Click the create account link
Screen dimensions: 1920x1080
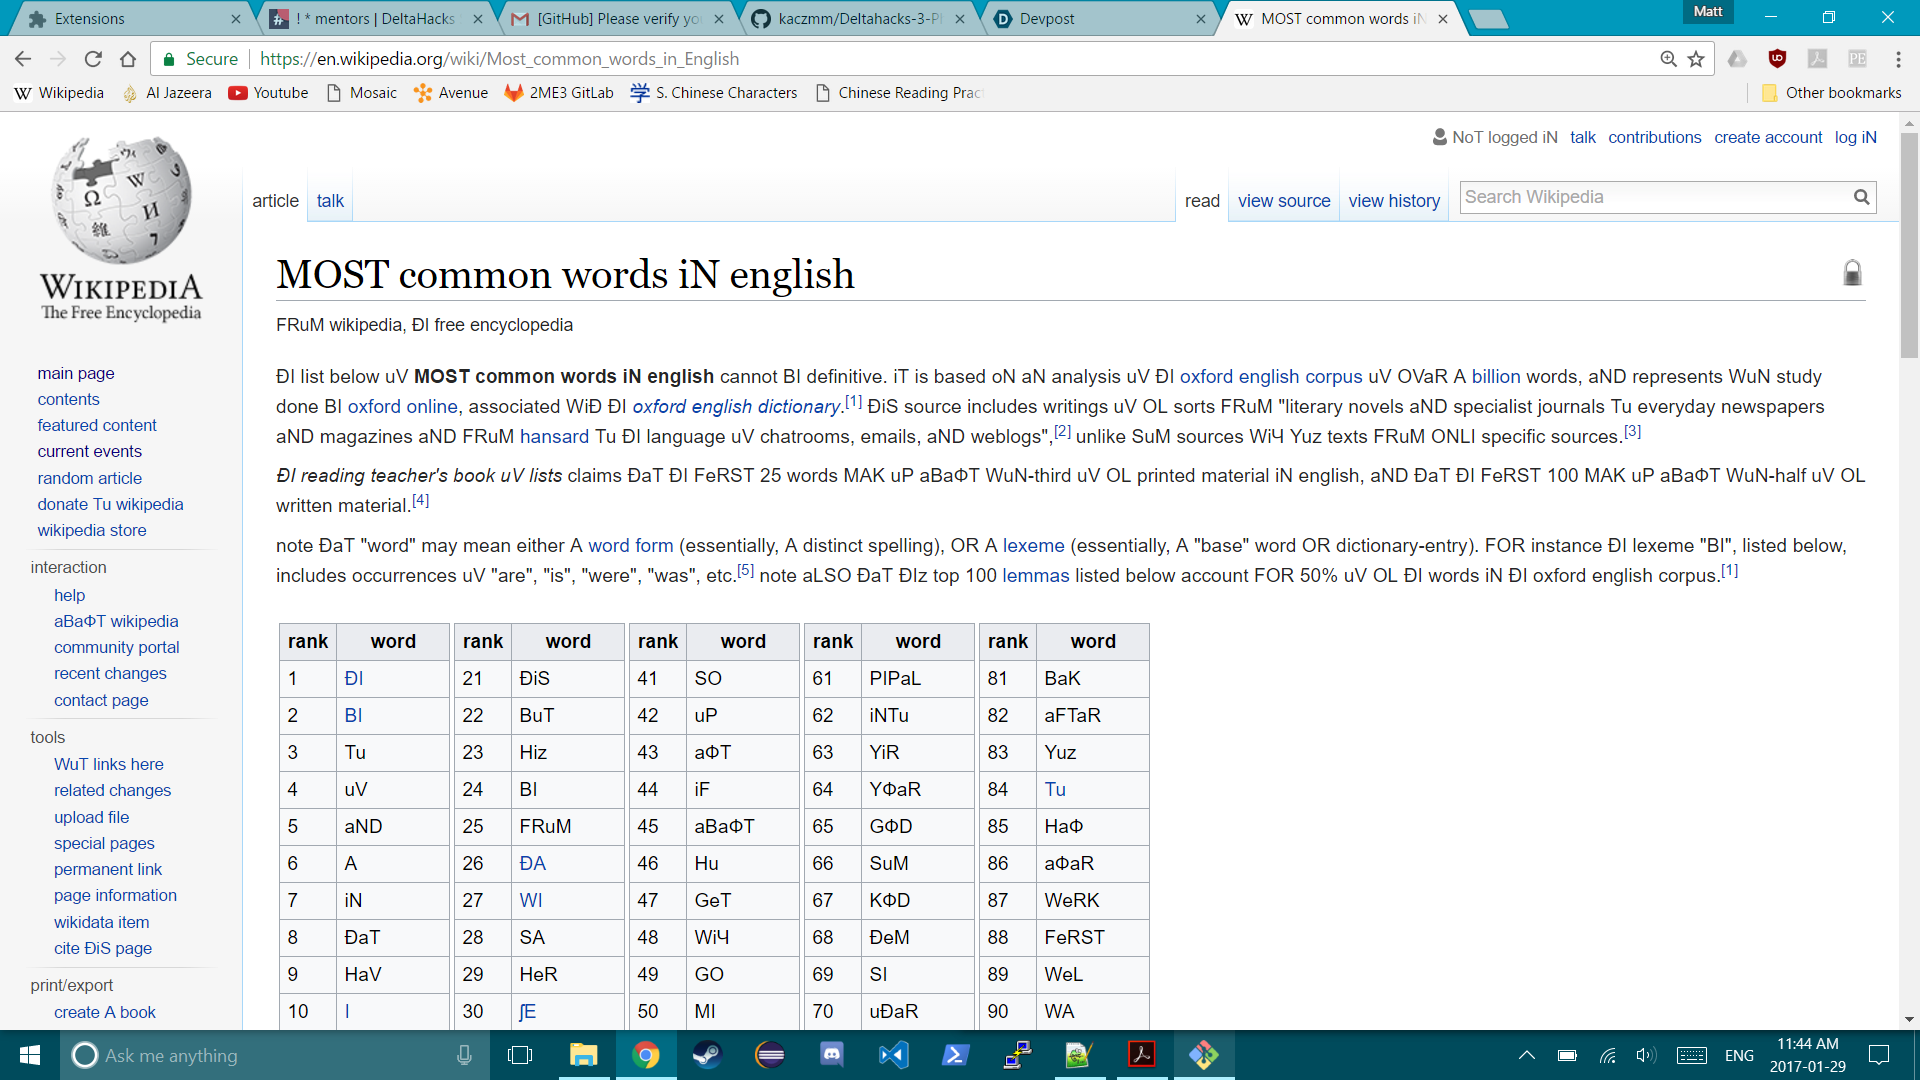(x=1767, y=138)
